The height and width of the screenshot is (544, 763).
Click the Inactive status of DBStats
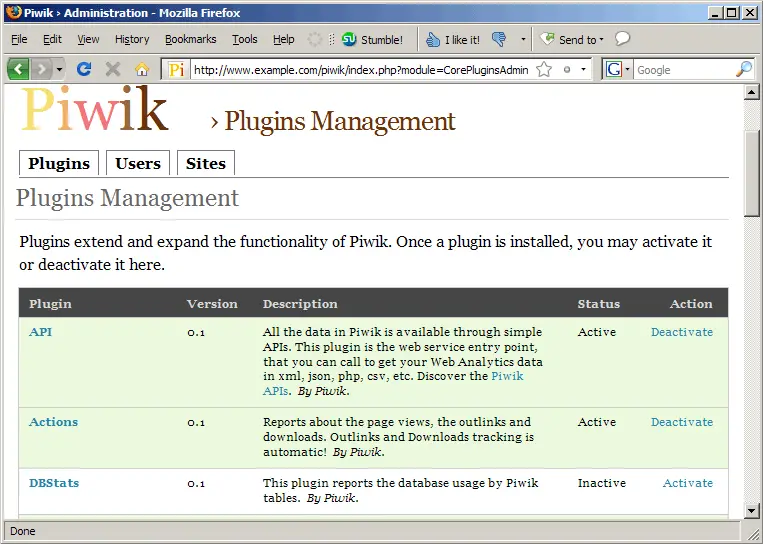(x=601, y=483)
